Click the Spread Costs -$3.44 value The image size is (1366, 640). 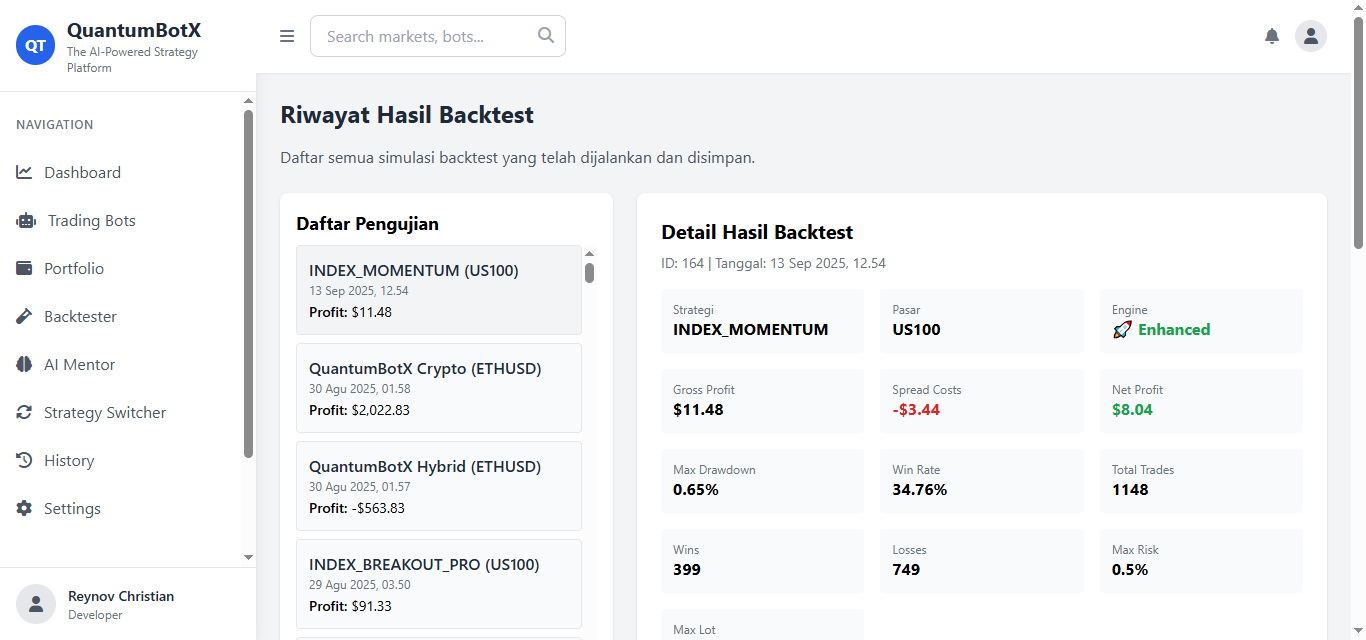[x=916, y=410]
